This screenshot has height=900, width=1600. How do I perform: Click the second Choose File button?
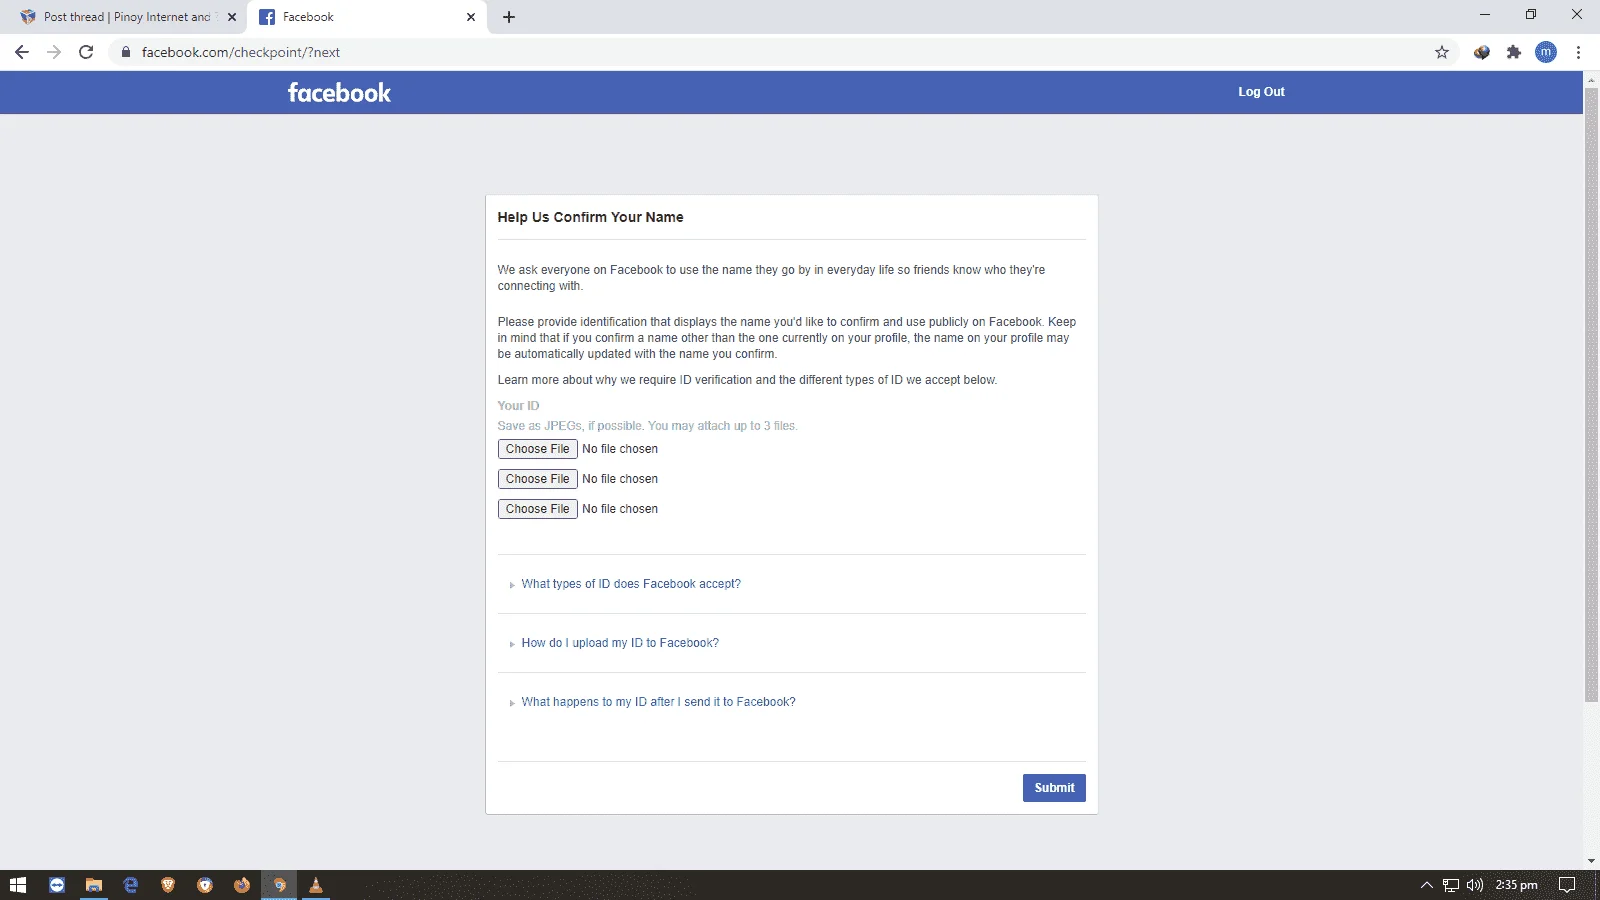pyautogui.click(x=538, y=479)
